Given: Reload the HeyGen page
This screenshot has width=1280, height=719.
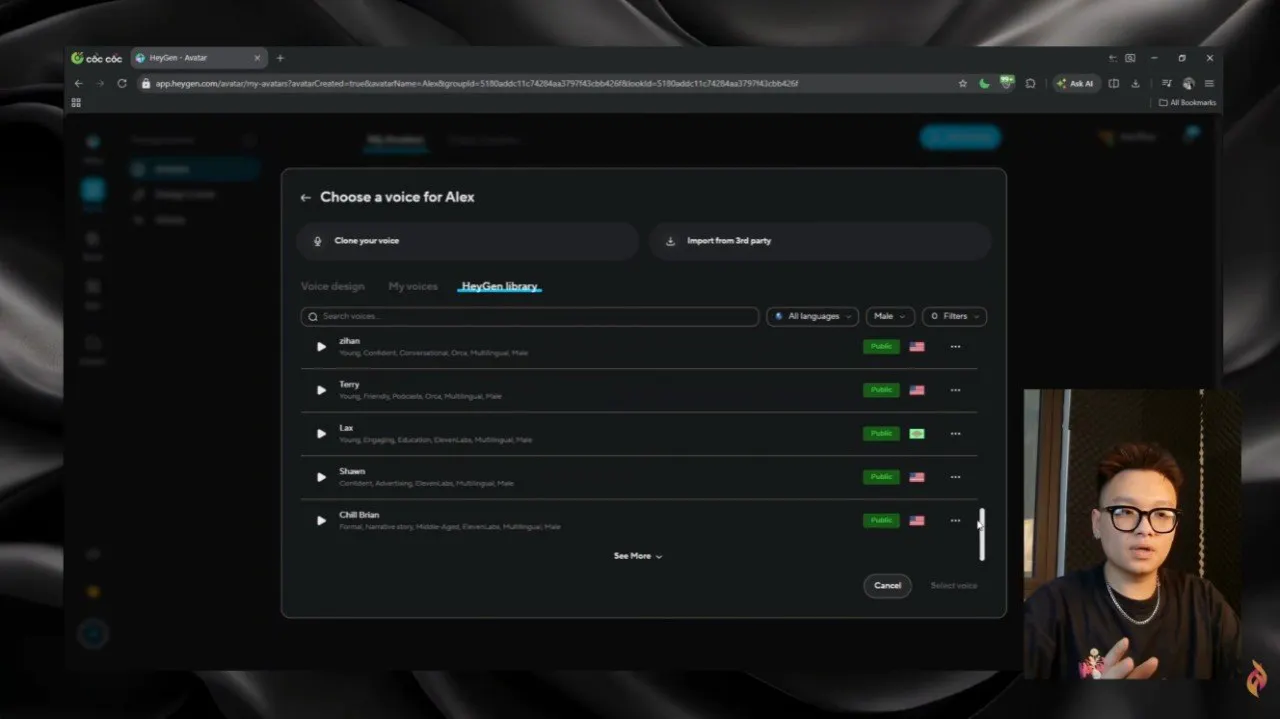Looking at the screenshot, I should tap(122, 84).
